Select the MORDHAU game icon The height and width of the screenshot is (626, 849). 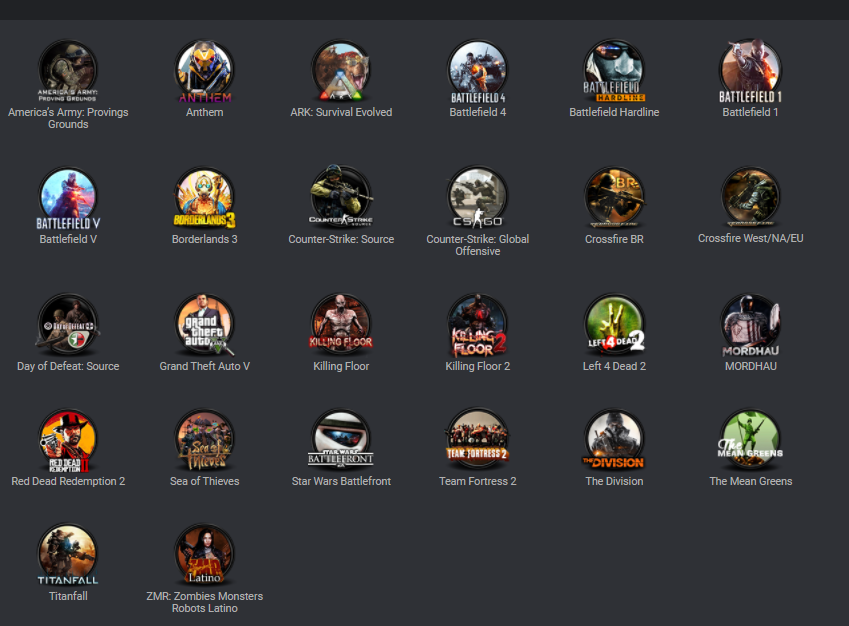[750, 325]
